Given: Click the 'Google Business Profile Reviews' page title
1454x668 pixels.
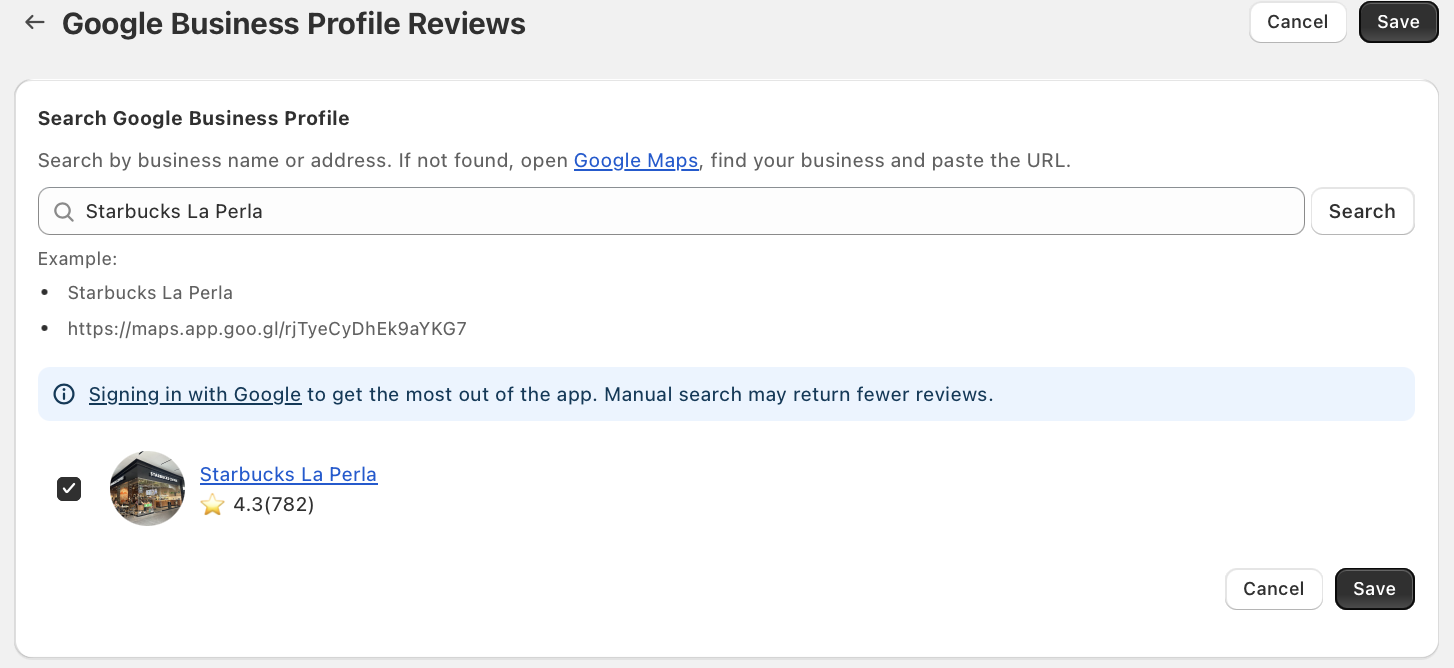Looking at the screenshot, I should (294, 23).
